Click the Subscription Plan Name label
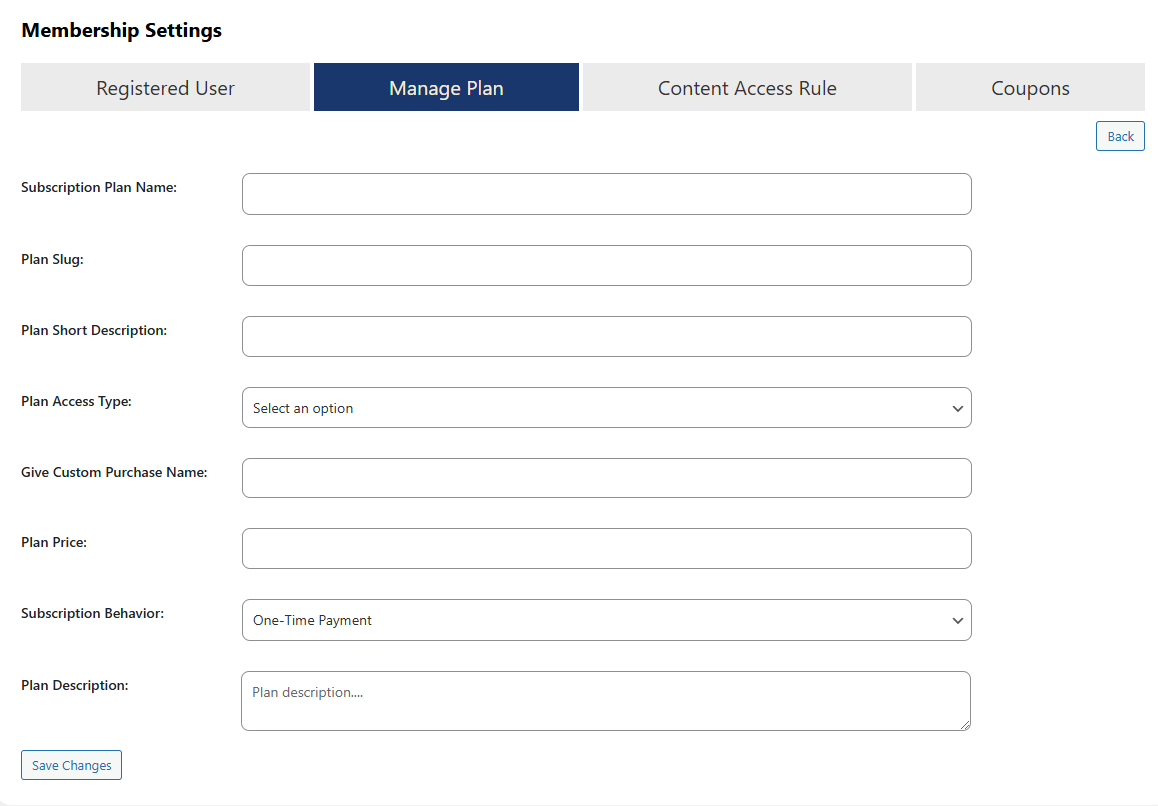1158x806 pixels. pos(99,187)
